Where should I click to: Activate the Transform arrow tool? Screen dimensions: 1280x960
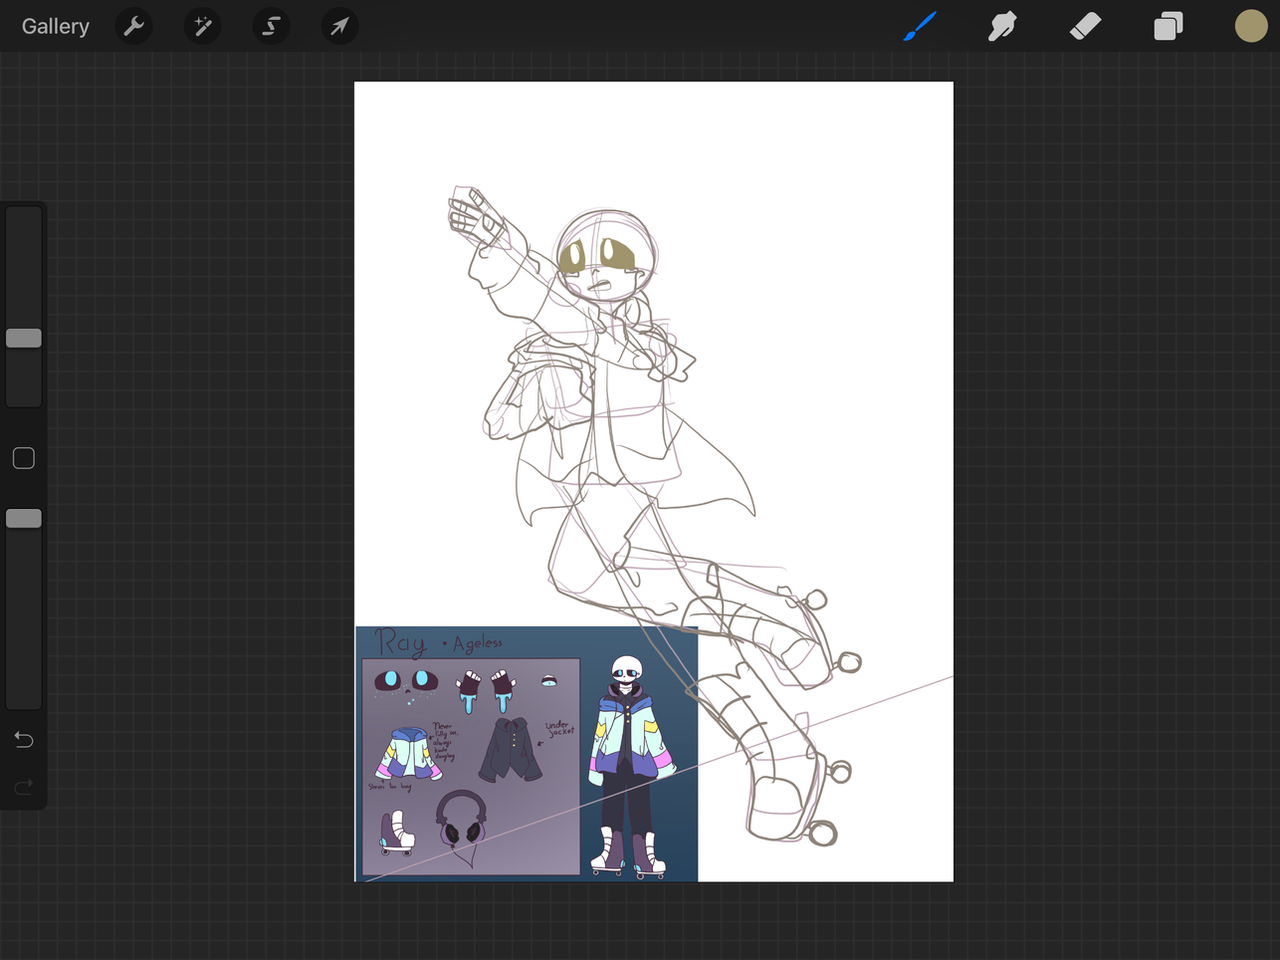tap(340, 26)
